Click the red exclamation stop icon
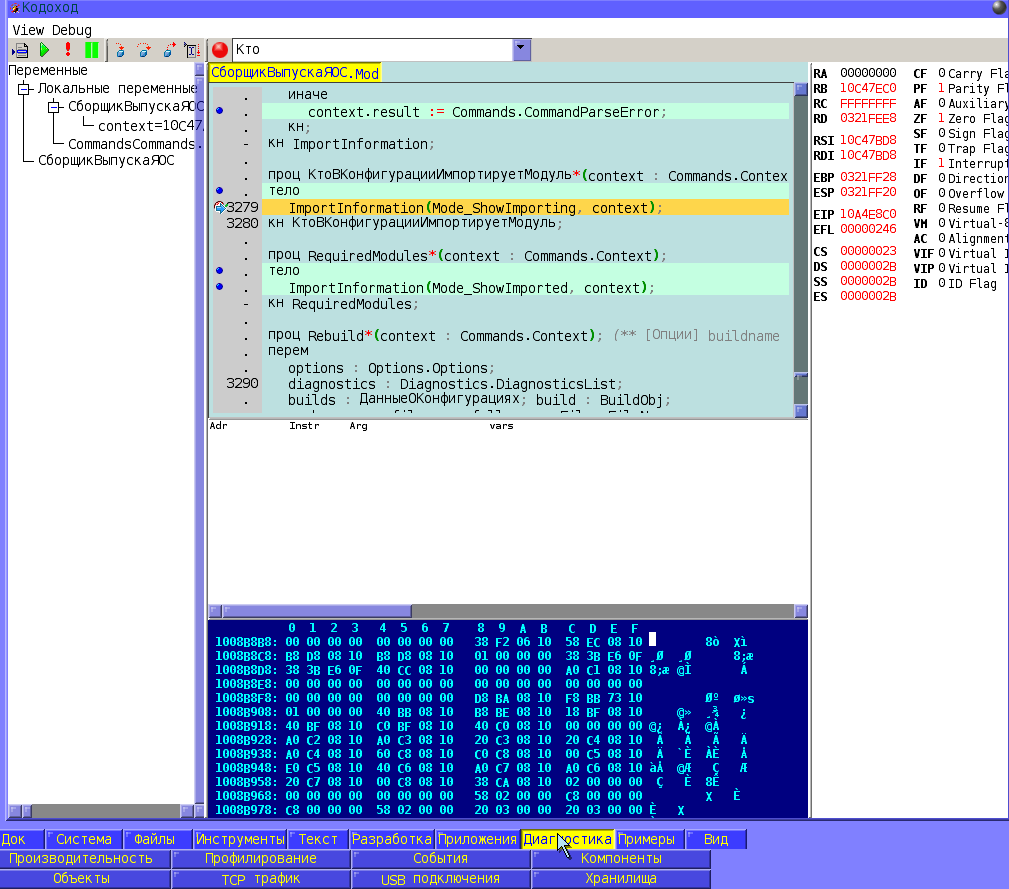The image size is (1009, 889). [68, 50]
